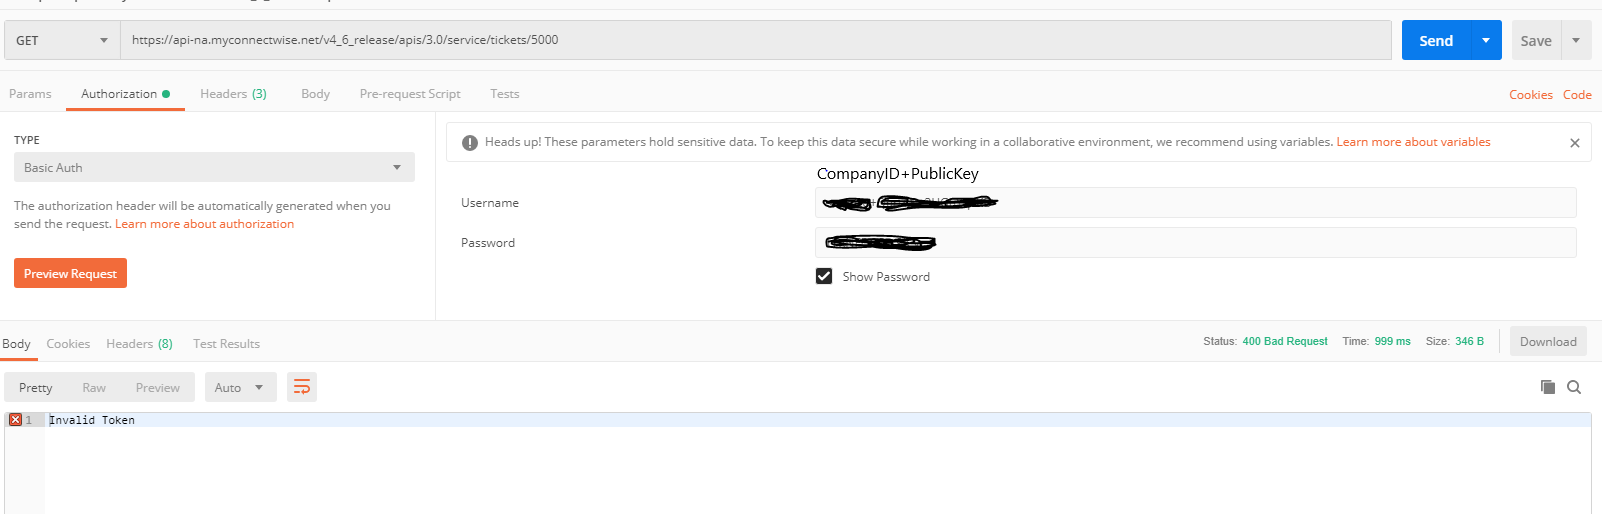
Task: Click the red error marker on line 1
Action: coord(15,420)
